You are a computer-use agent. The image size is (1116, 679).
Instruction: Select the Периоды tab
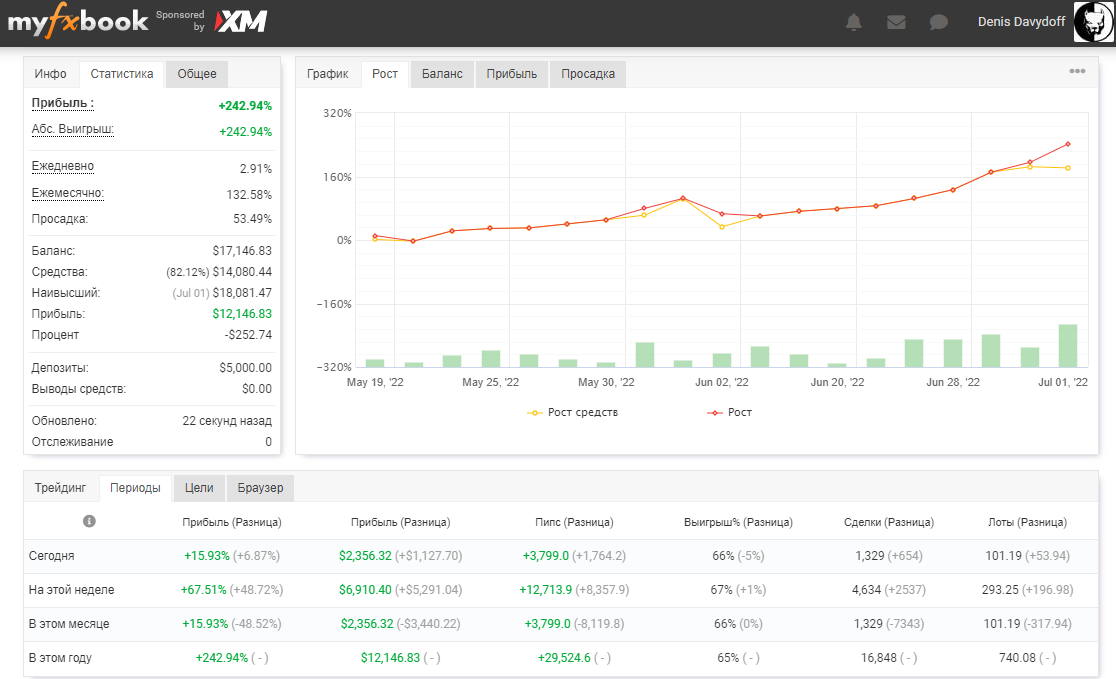pyautogui.click(x=135, y=488)
